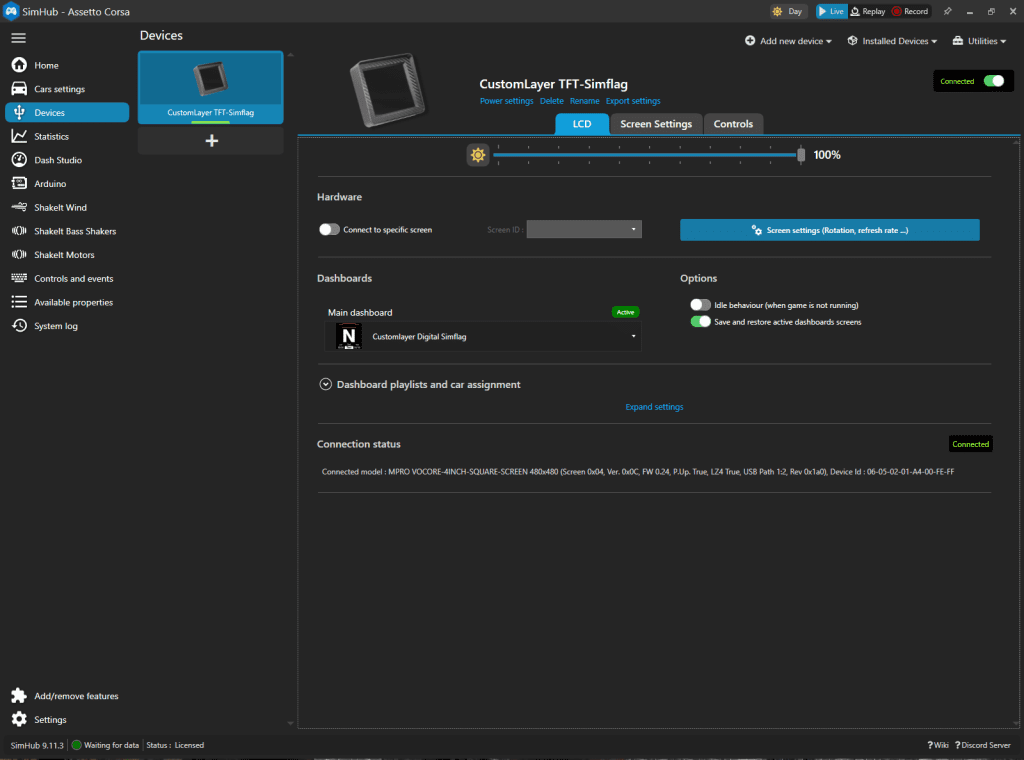Open ShakeIt Wind via its icon
Image resolution: width=1024 pixels, height=760 pixels.
18,208
